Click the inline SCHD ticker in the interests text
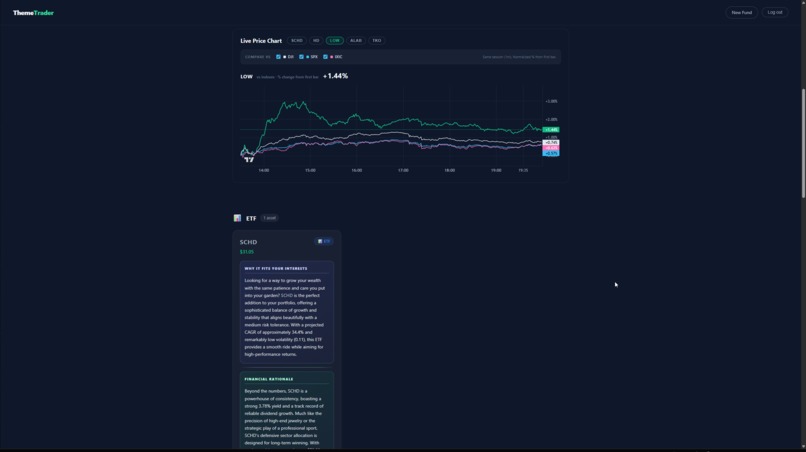806x452 pixels. [287, 295]
